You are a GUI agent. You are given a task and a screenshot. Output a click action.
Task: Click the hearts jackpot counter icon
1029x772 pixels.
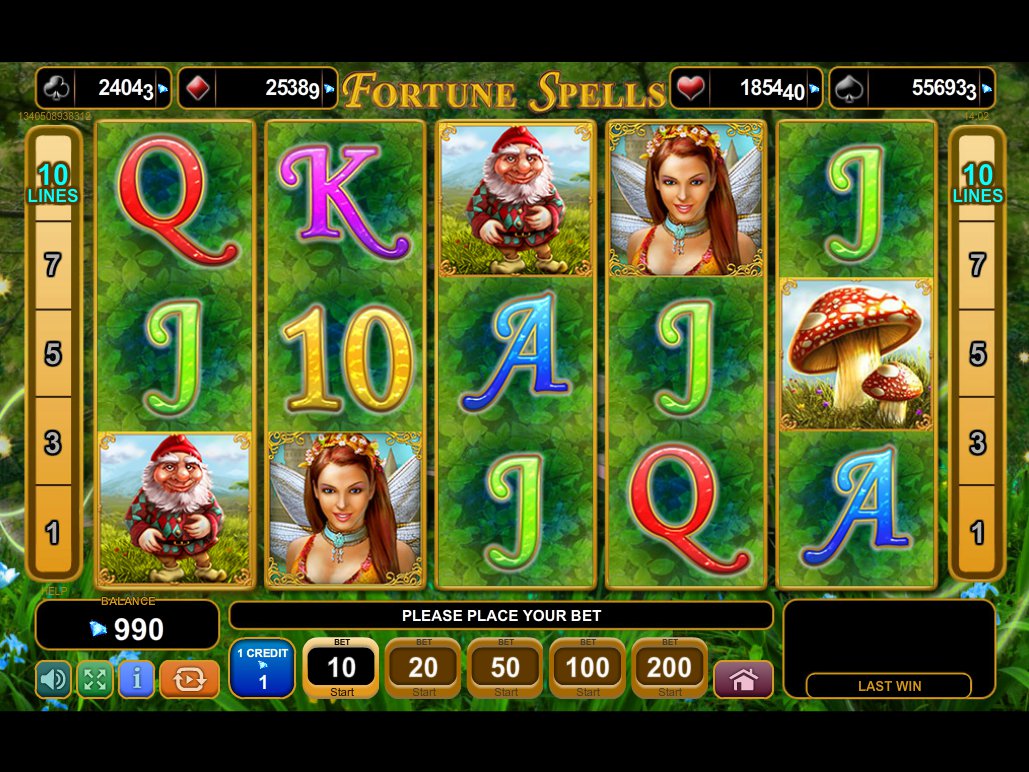(690, 88)
